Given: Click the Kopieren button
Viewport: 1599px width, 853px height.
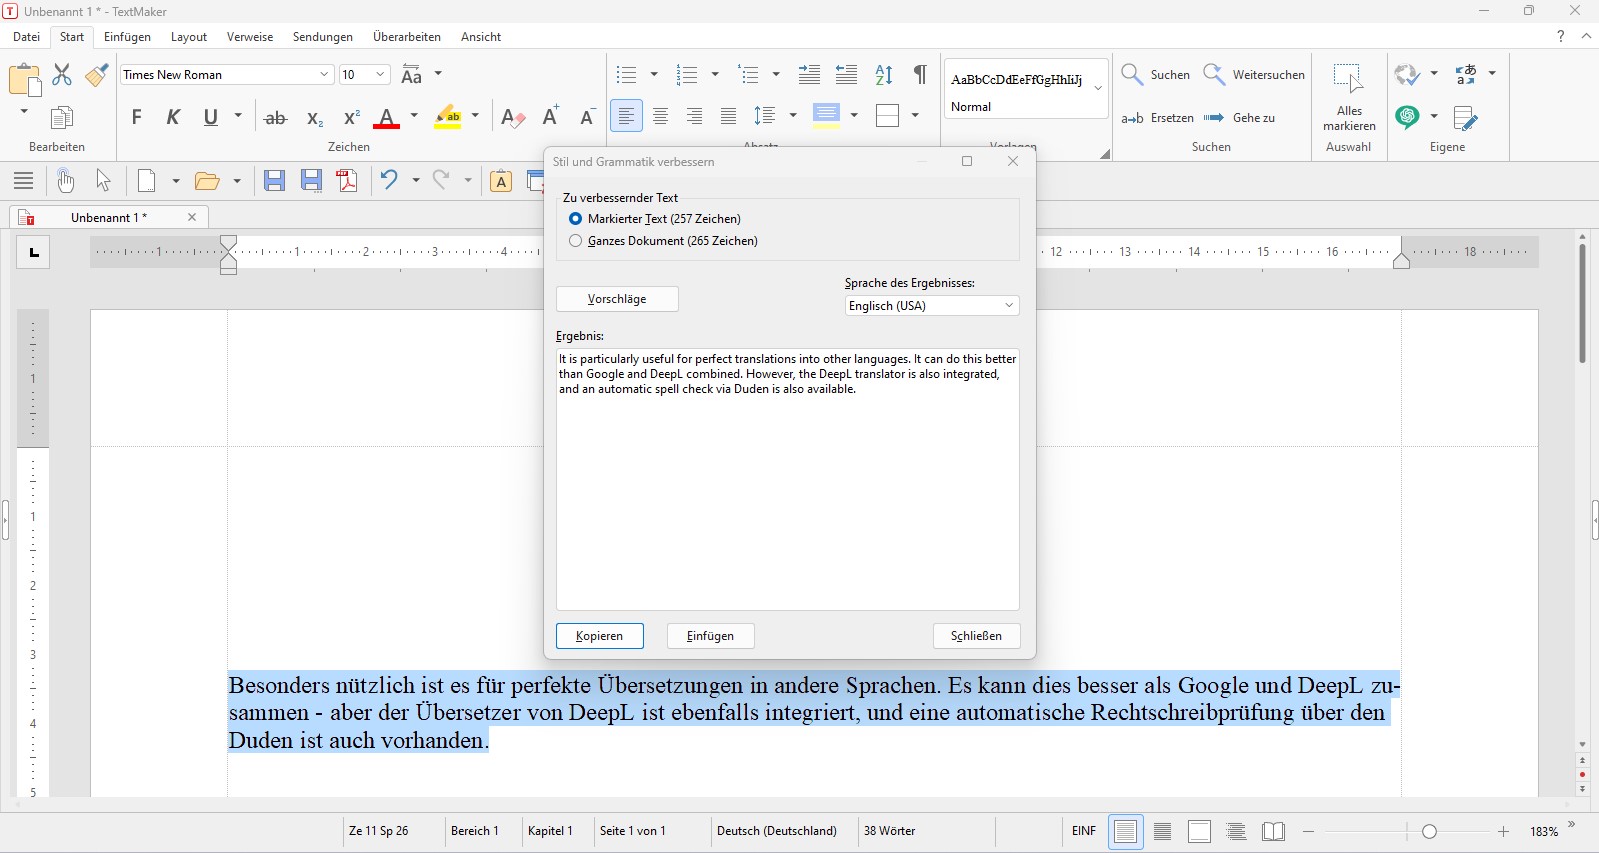Looking at the screenshot, I should 599,636.
